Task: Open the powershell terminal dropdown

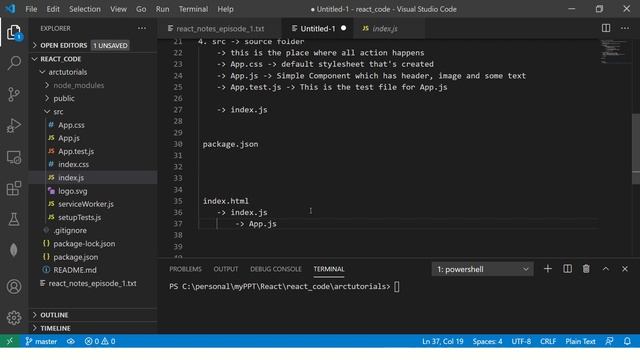Action: click(482, 269)
